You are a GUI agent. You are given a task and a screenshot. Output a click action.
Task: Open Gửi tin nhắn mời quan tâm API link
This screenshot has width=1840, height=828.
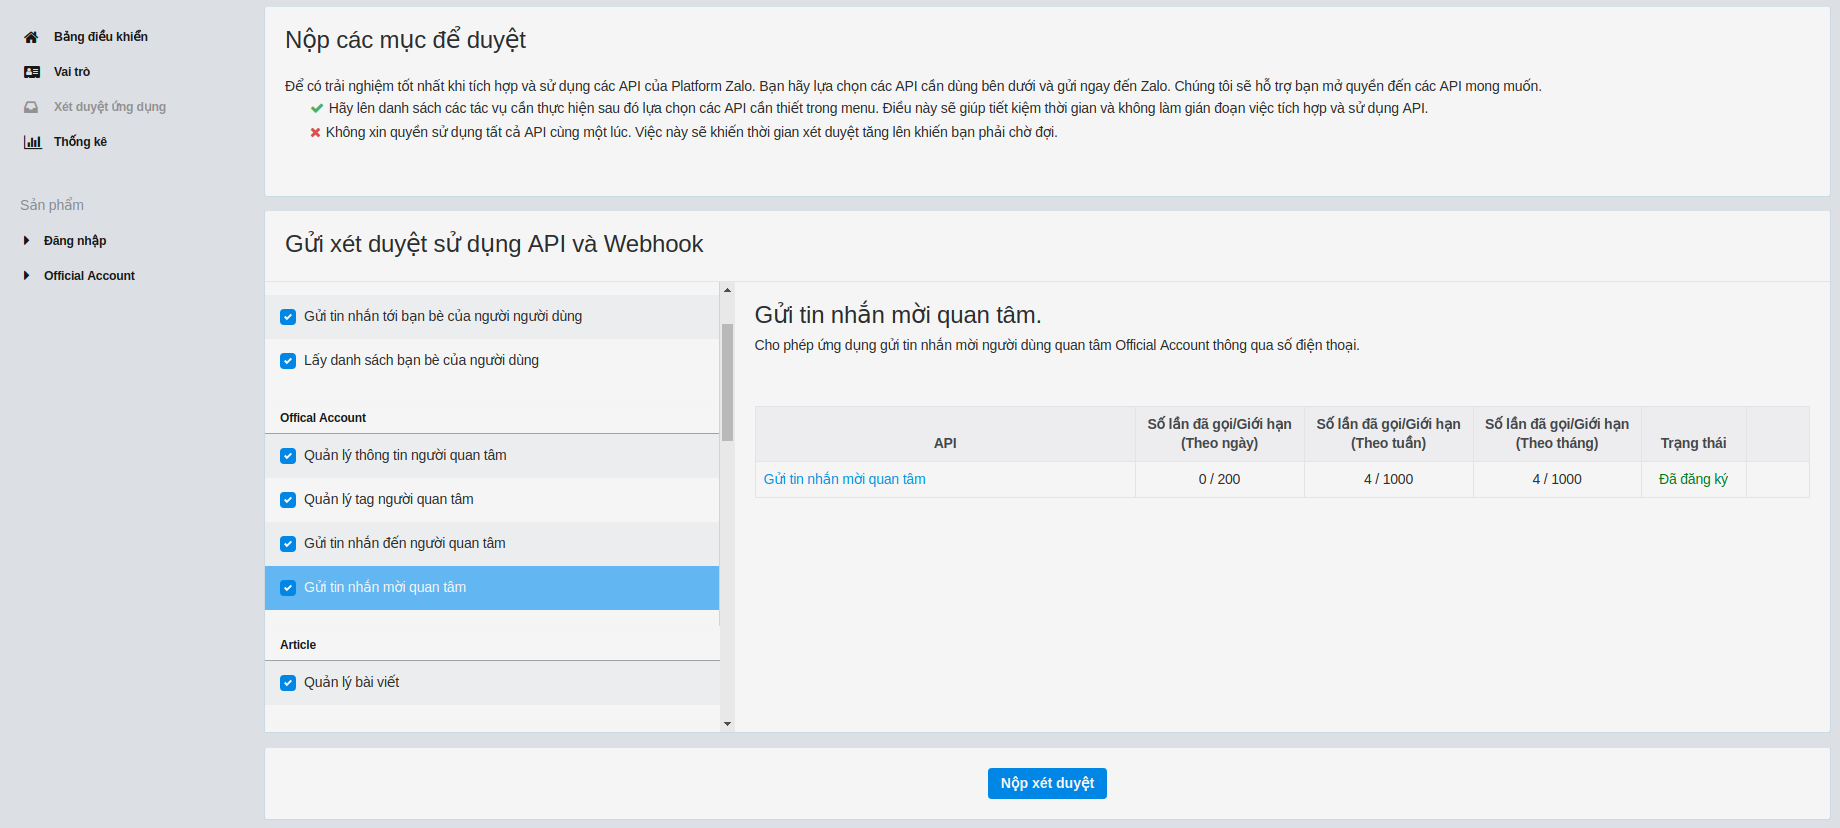click(844, 479)
